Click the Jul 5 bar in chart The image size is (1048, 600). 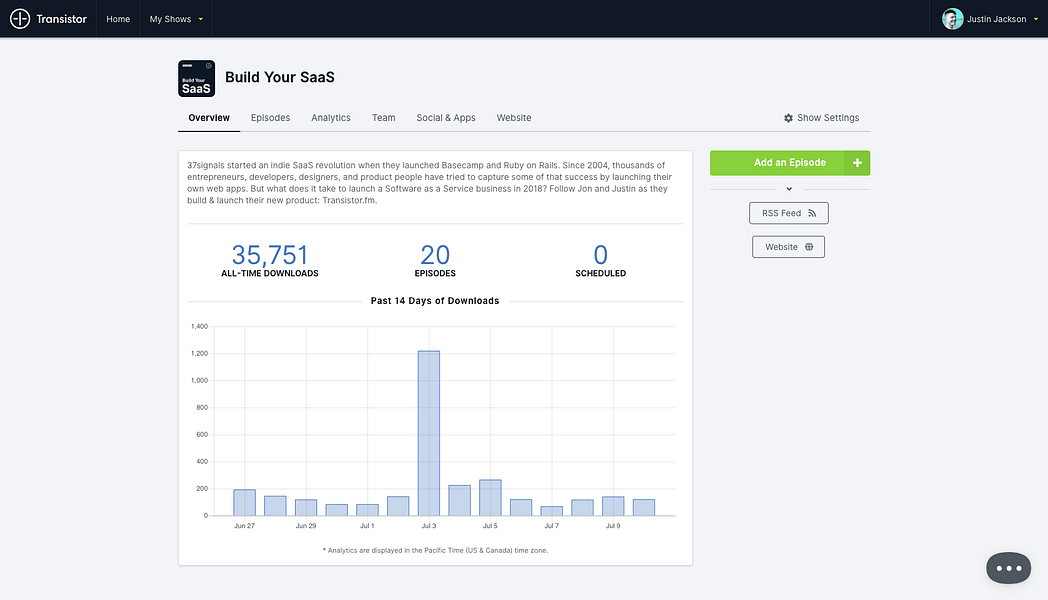(x=491, y=498)
